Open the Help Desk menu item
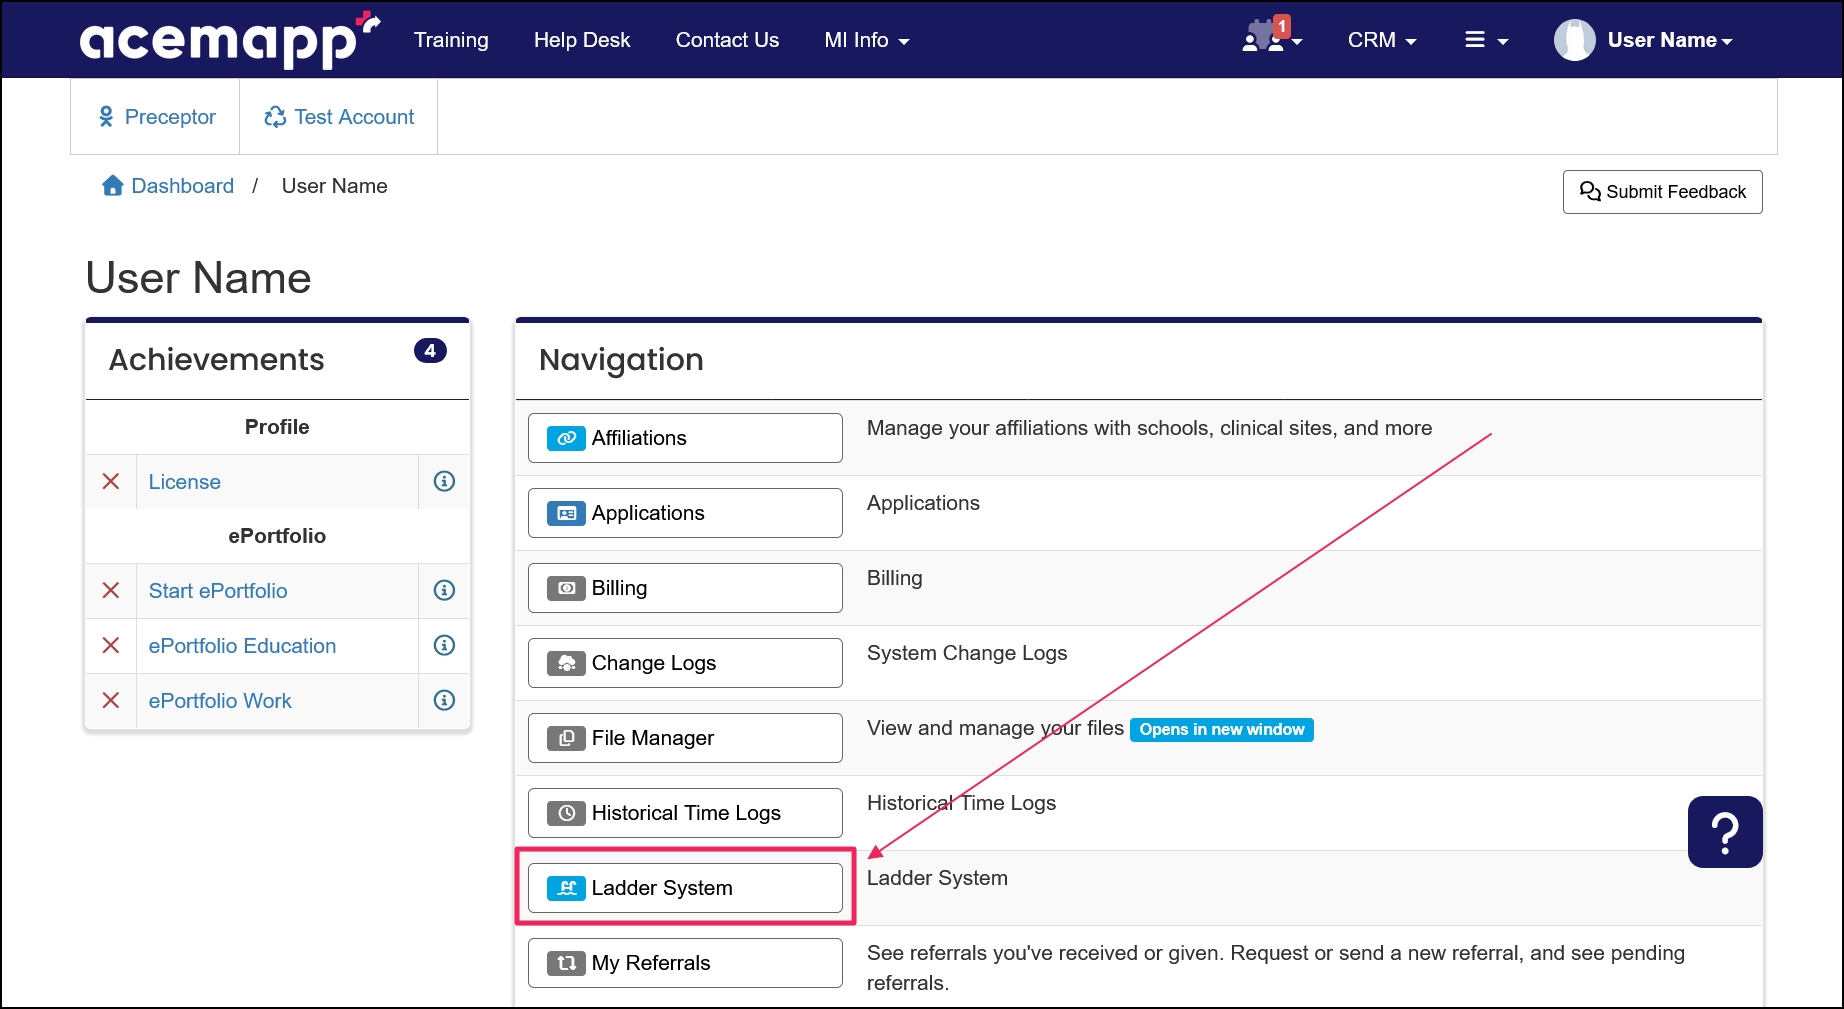 click(x=582, y=40)
